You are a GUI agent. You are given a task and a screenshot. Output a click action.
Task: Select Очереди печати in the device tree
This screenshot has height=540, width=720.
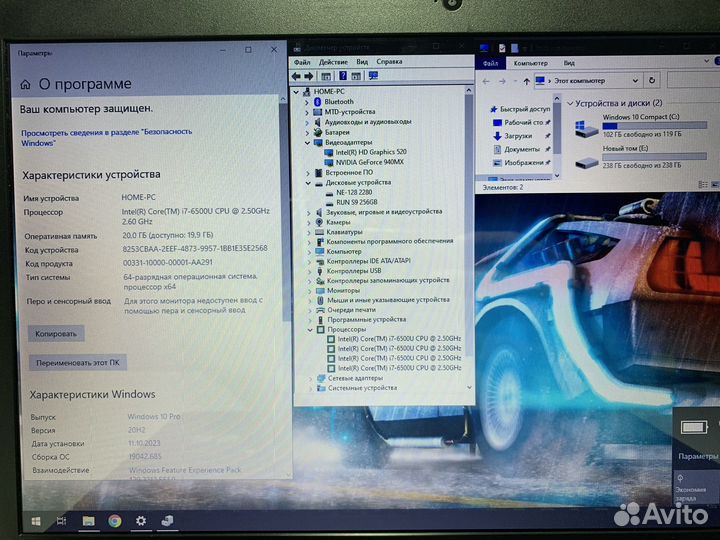[351, 310]
